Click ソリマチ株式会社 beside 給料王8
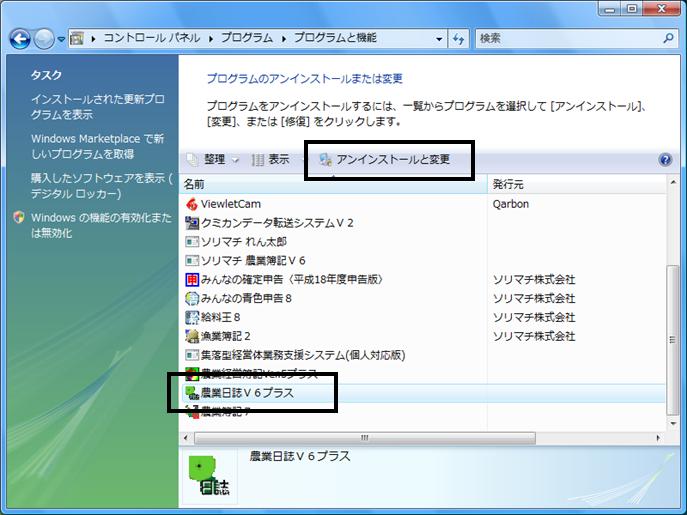Screen dimensions: 687x515 (534, 317)
